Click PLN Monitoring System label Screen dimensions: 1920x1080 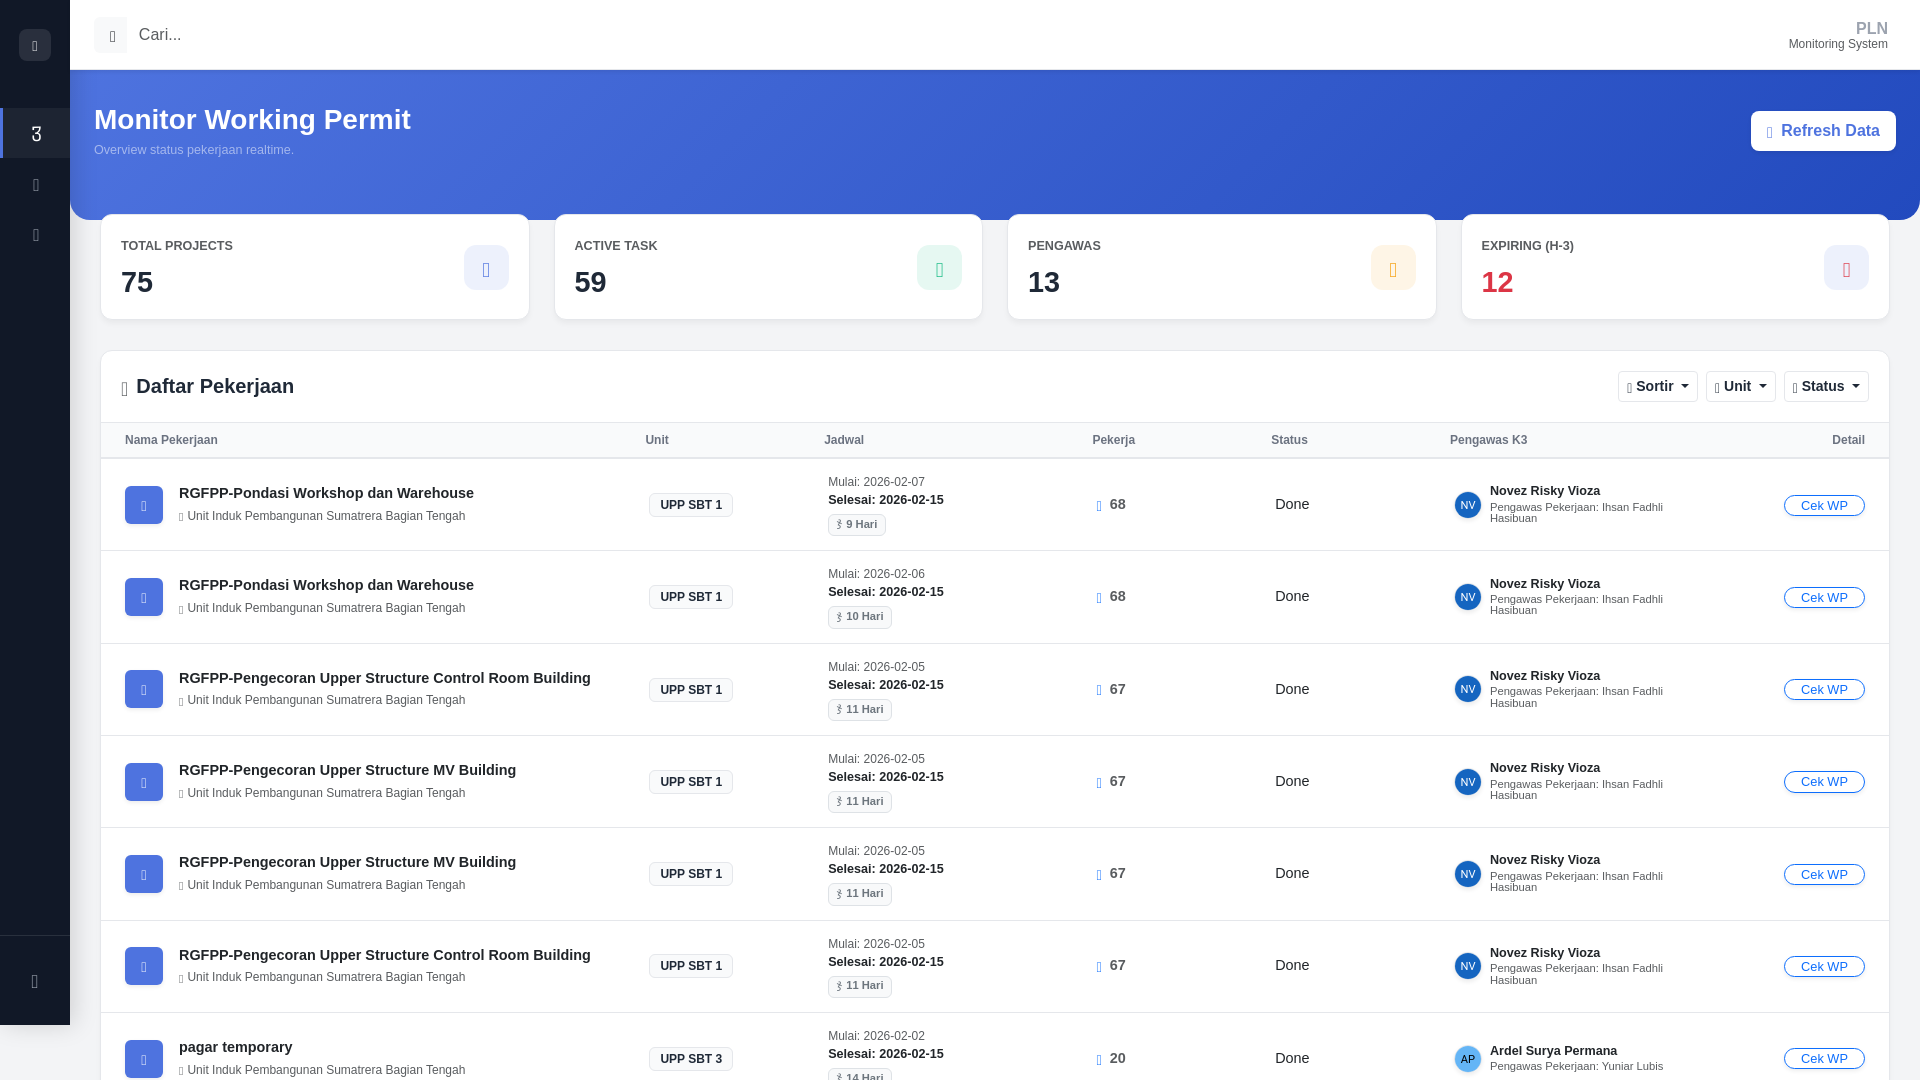(x=1838, y=36)
